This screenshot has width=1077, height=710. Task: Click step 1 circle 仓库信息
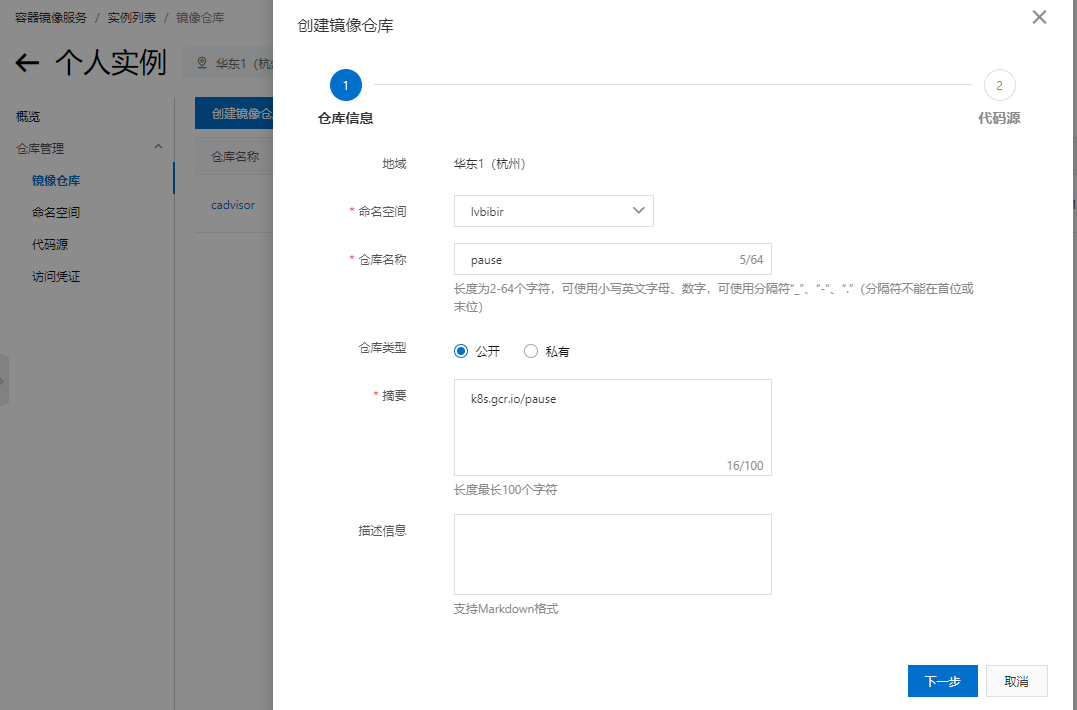[345, 86]
